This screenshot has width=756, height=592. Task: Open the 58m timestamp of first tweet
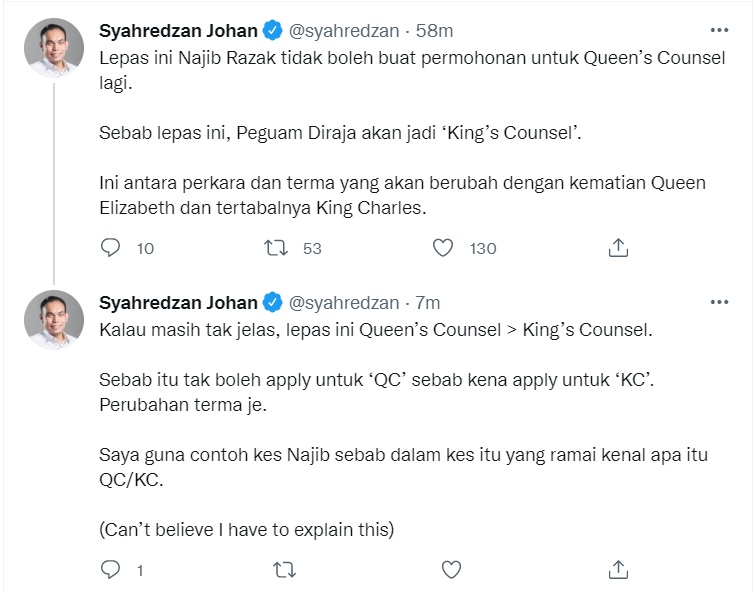tap(434, 31)
